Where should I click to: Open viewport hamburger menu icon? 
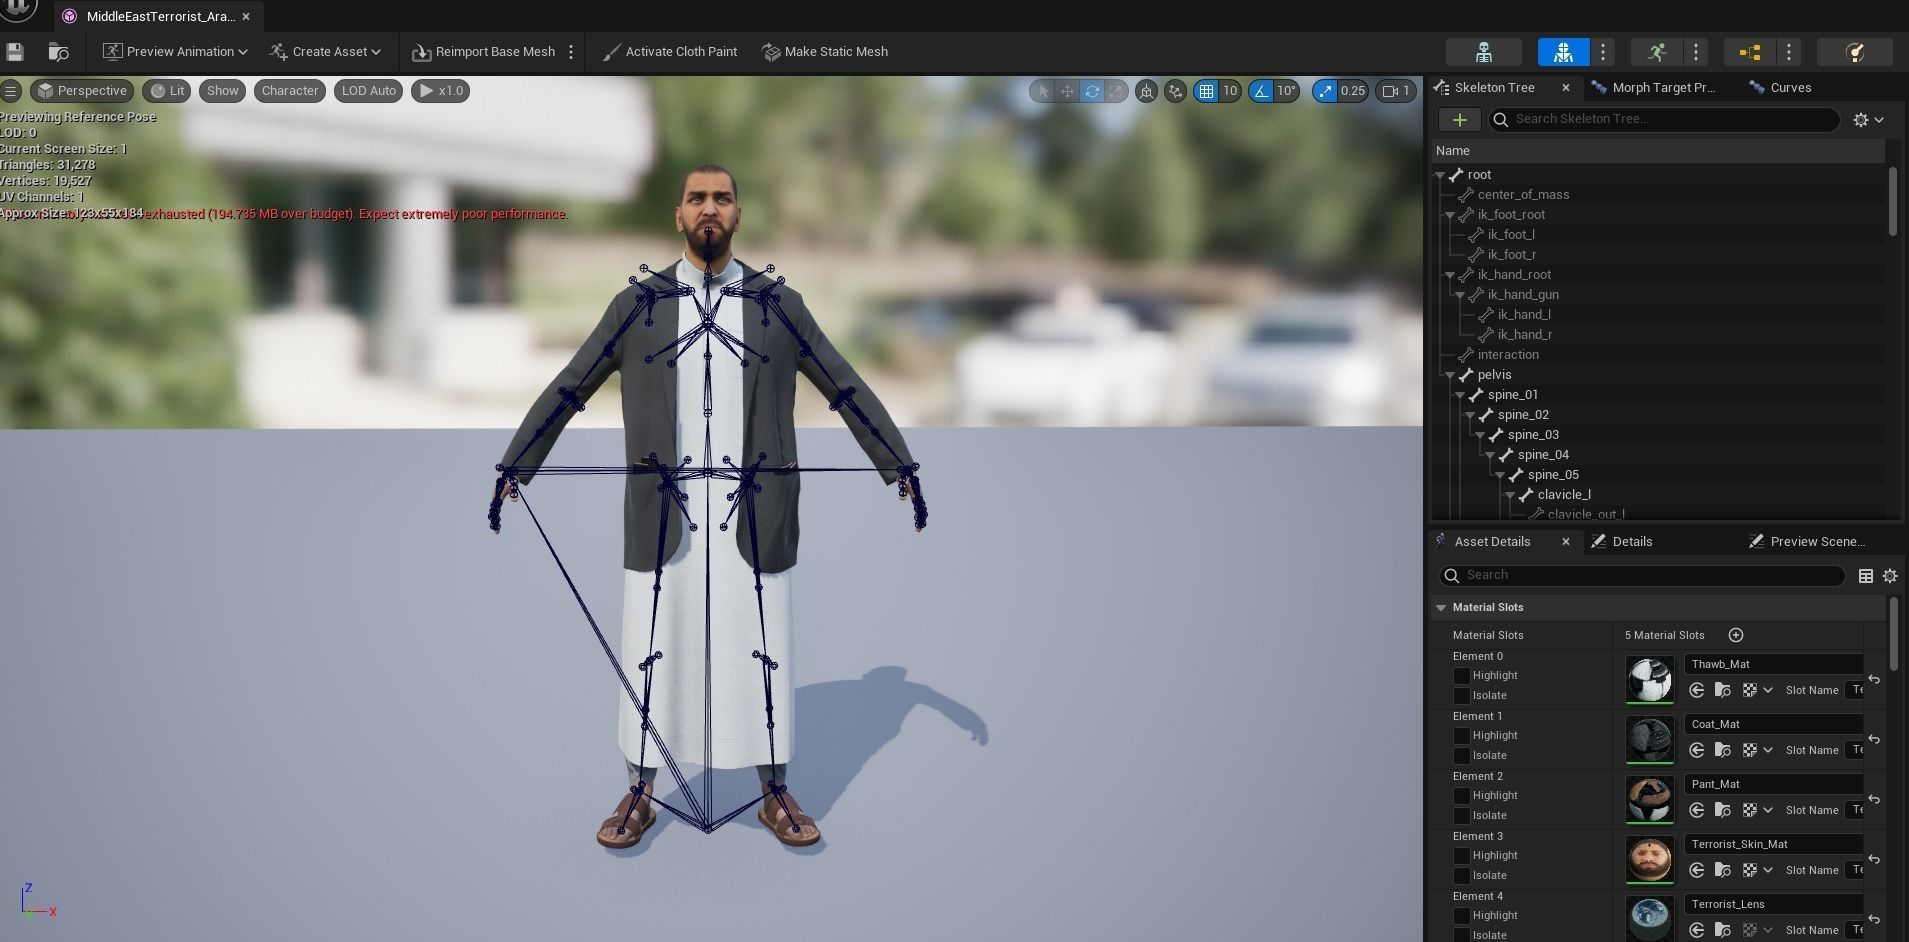point(11,91)
